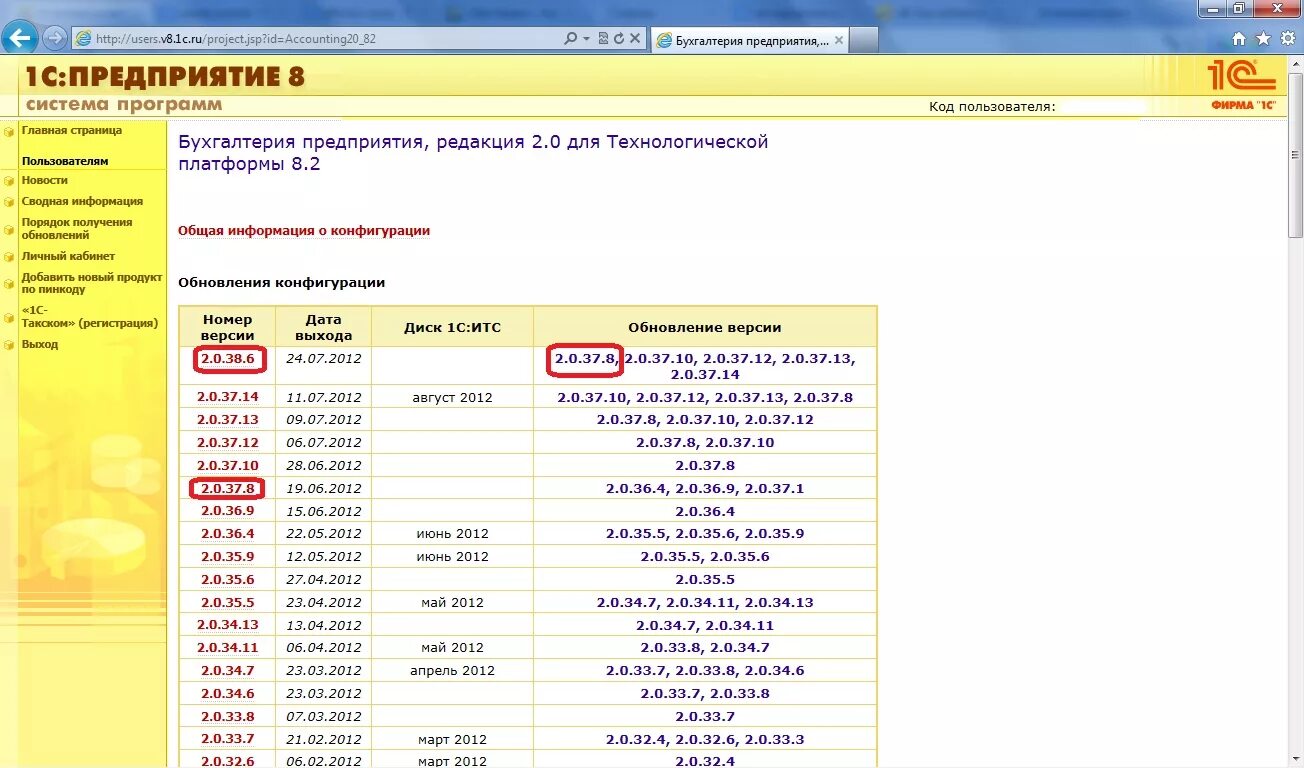Open a new blank tab
The width and height of the screenshot is (1304, 768).
pos(864,40)
